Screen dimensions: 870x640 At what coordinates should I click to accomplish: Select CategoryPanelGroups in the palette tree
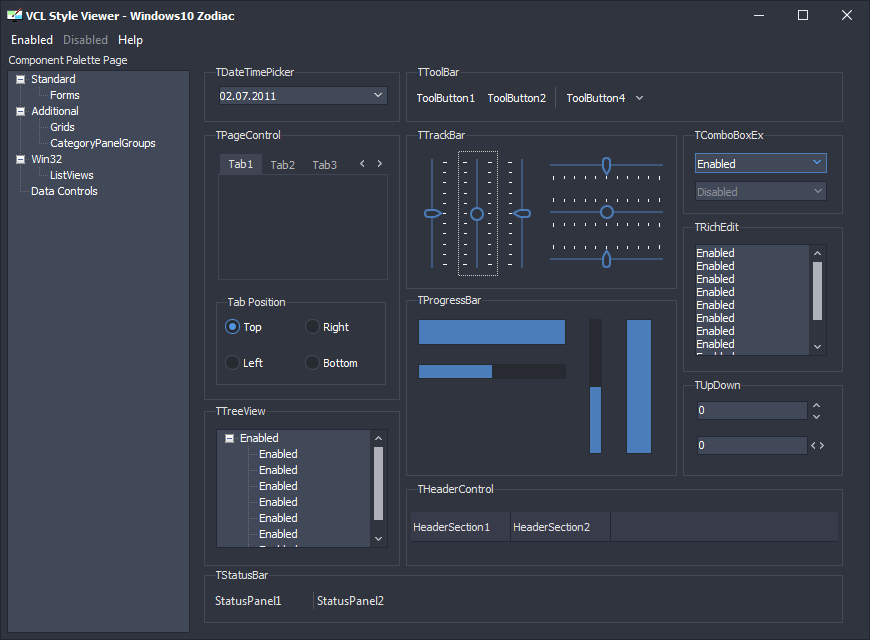pyautogui.click(x=103, y=143)
